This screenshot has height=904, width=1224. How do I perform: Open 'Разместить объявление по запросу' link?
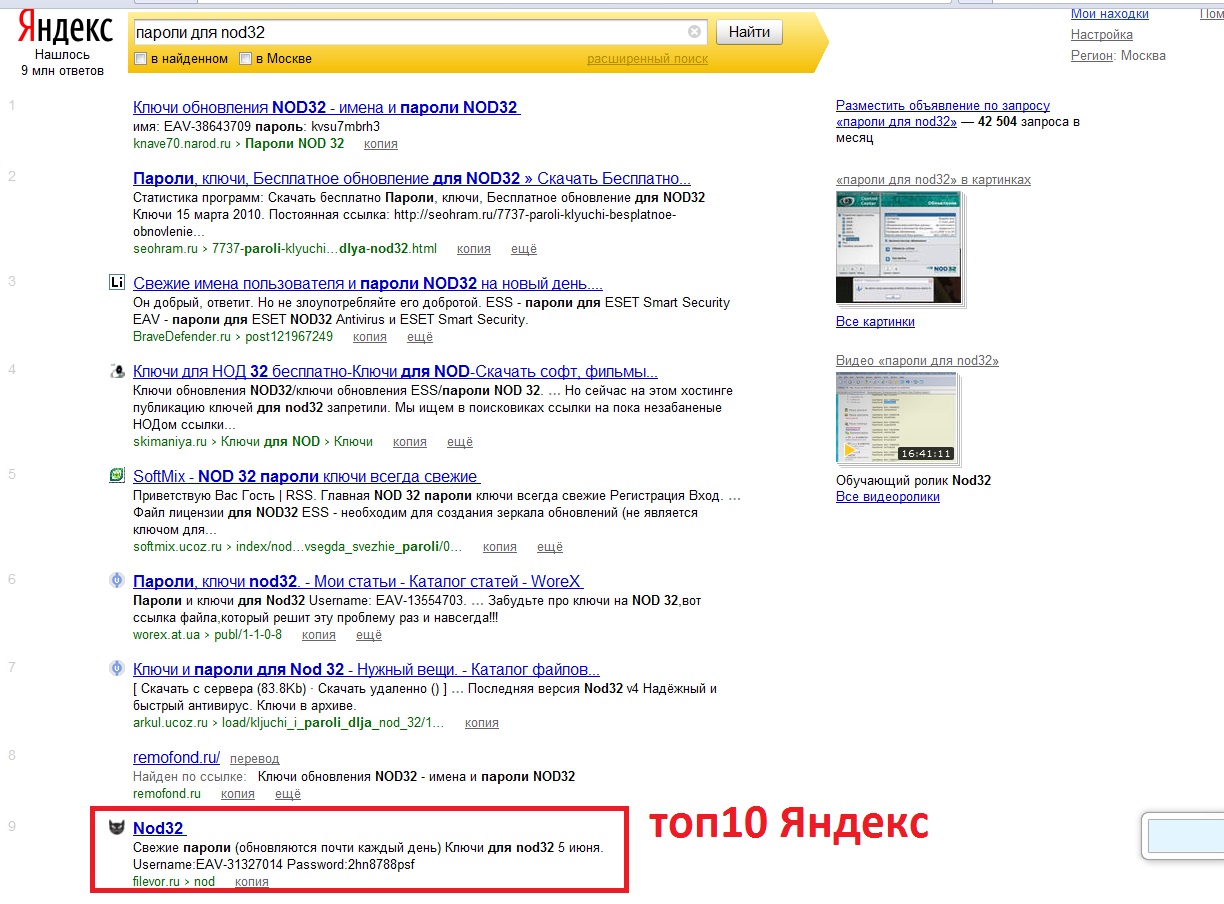pyautogui.click(x=943, y=106)
